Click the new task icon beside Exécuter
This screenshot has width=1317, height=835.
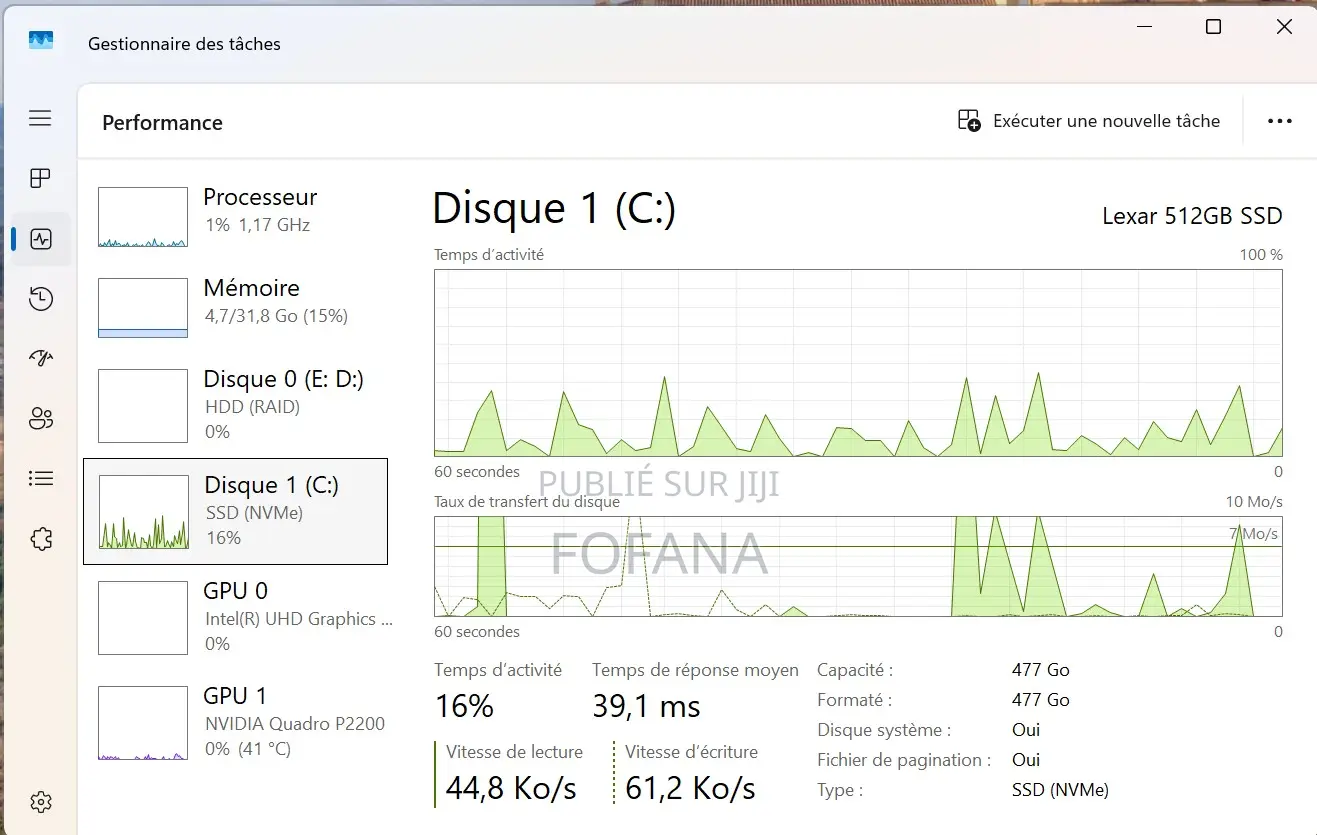click(966, 120)
